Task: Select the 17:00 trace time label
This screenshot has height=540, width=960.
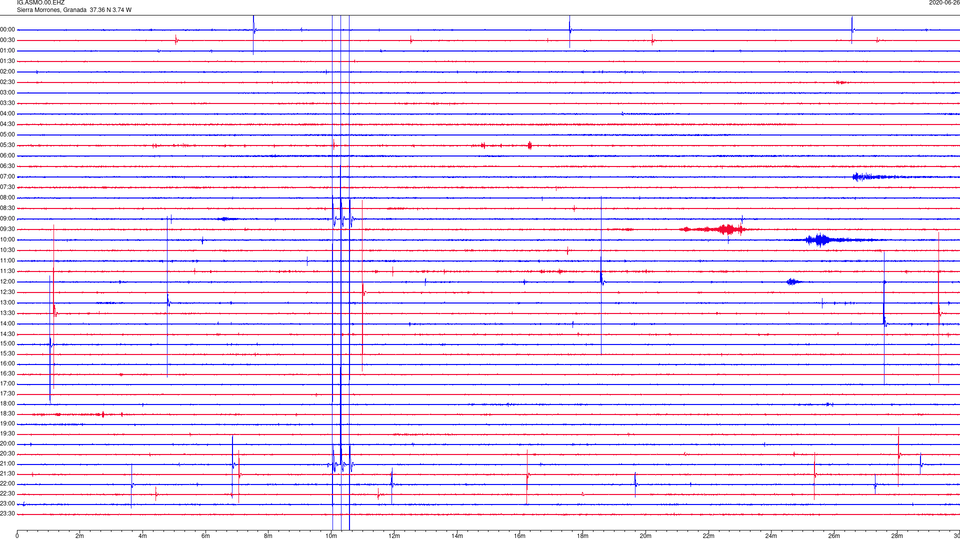Action: point(8,384)
